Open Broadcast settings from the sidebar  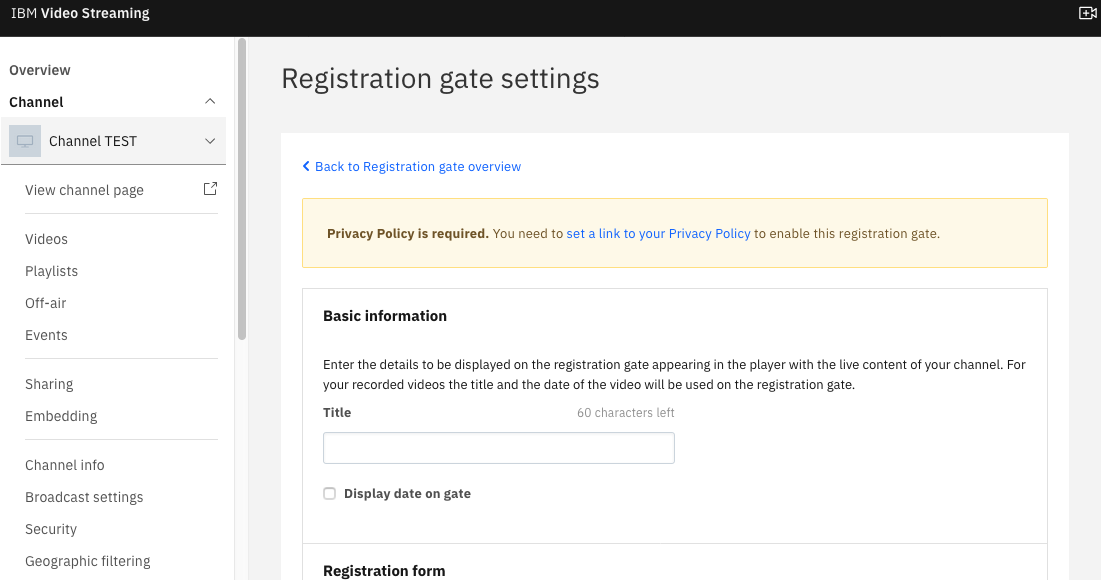coord(84,497)
